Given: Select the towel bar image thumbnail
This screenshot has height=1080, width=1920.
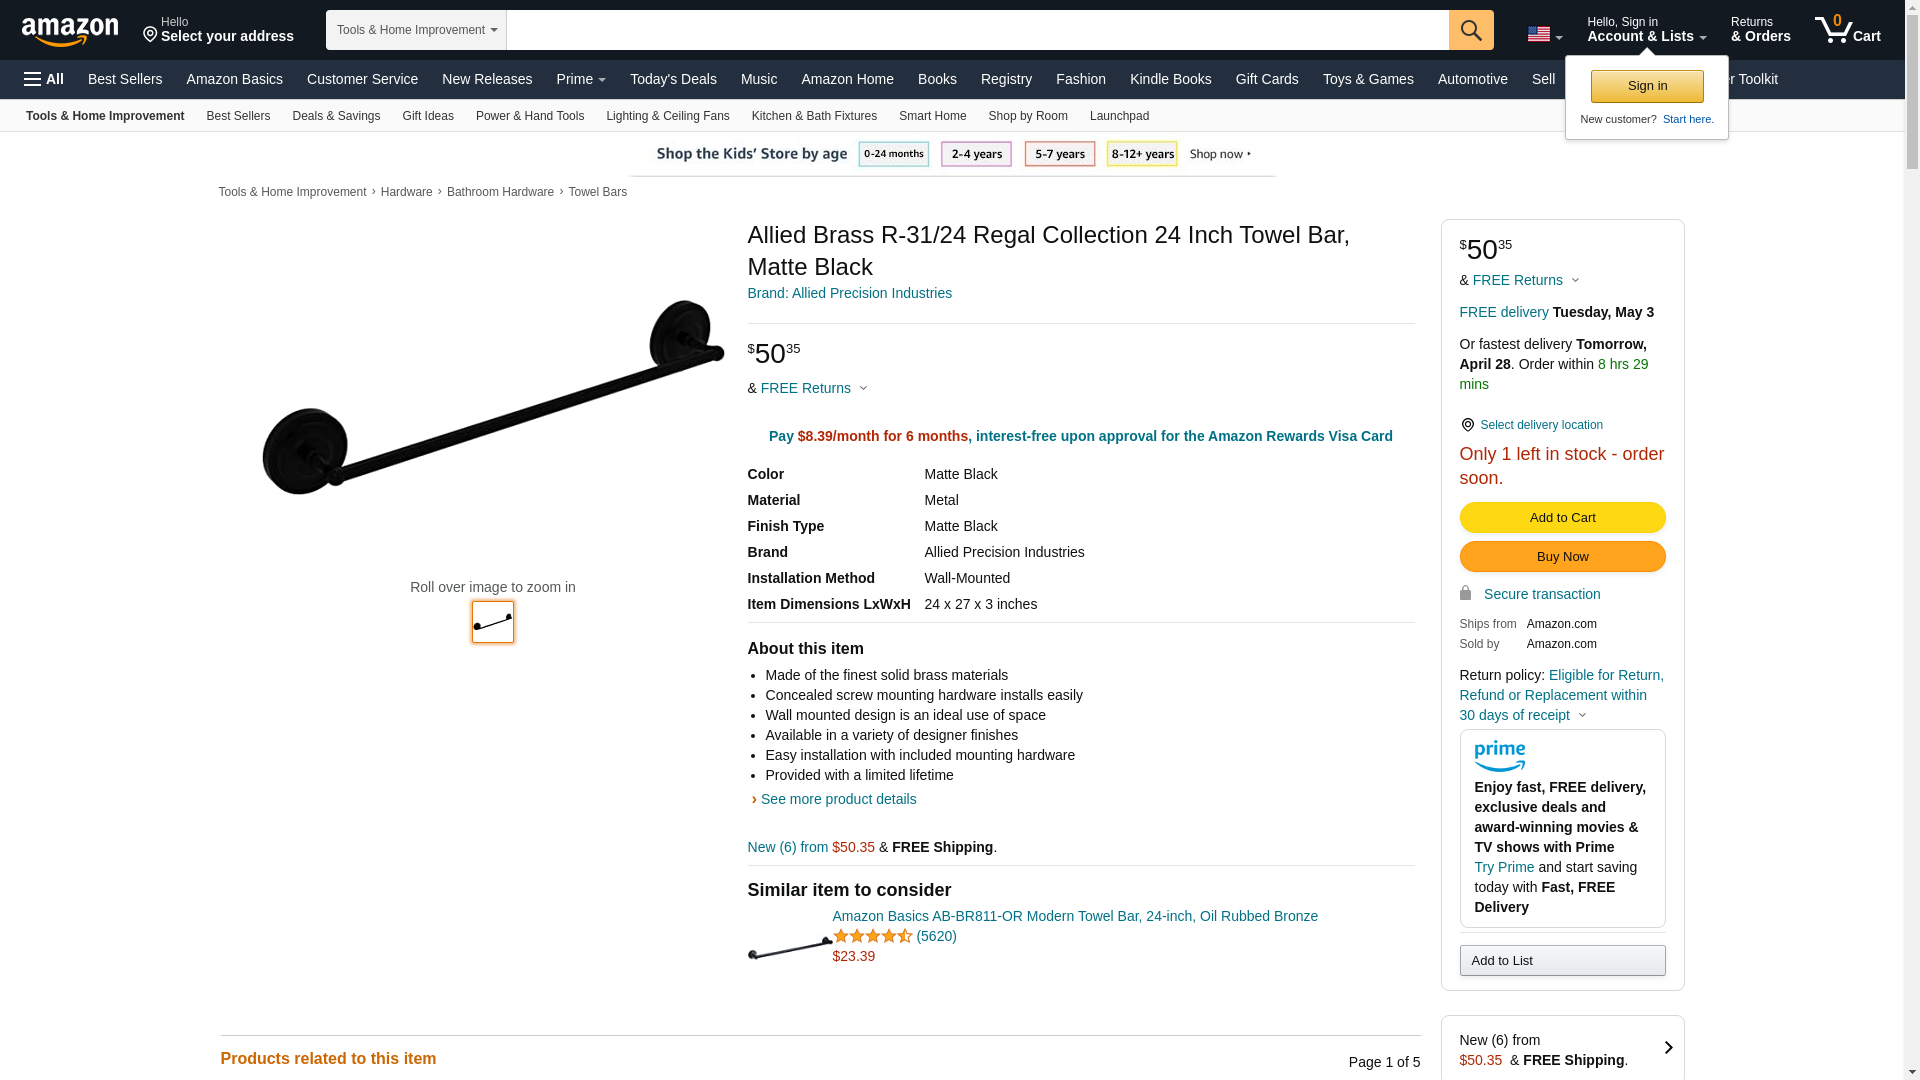Looking at the screenshot, I should pos(493,622).
